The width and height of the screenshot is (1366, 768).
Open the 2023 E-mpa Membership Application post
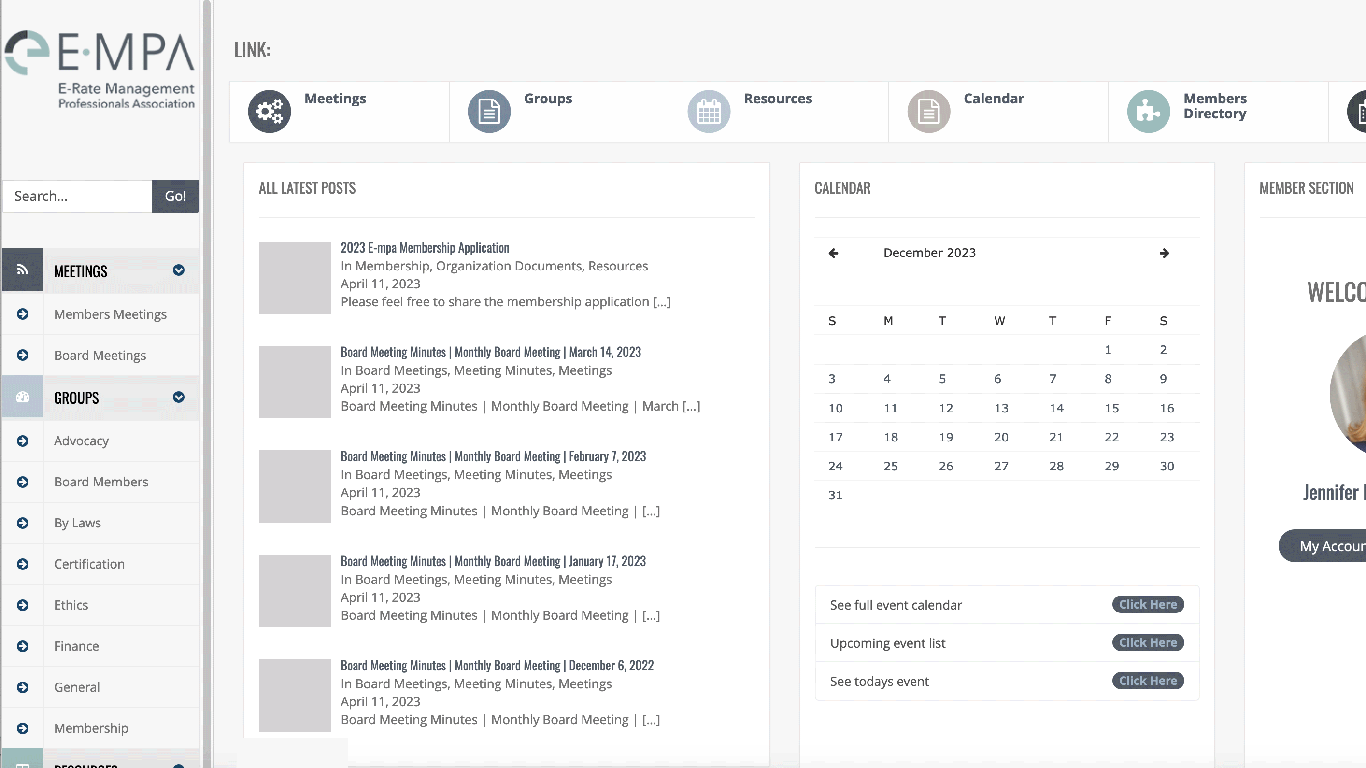pos(425,248)
